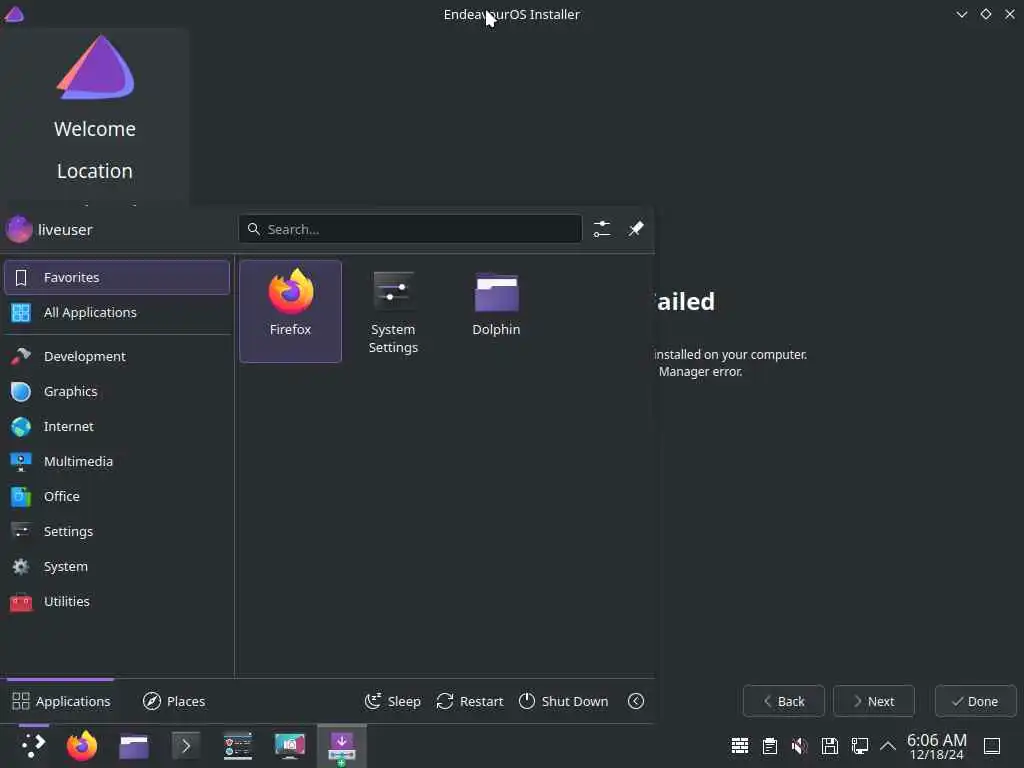Viewport: 1024px width, 768px height.
Task: Open clipboard tray icon
Action: 770,746
